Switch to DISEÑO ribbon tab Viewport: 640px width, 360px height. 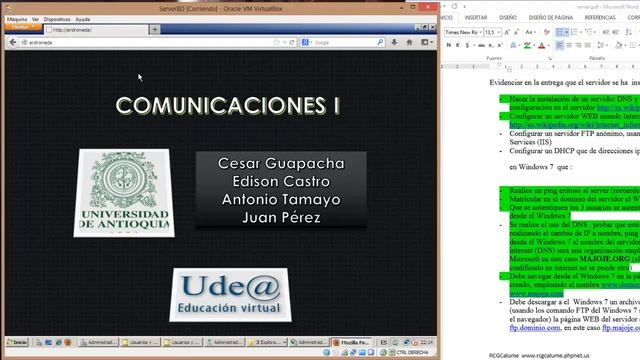pos(508,18)
